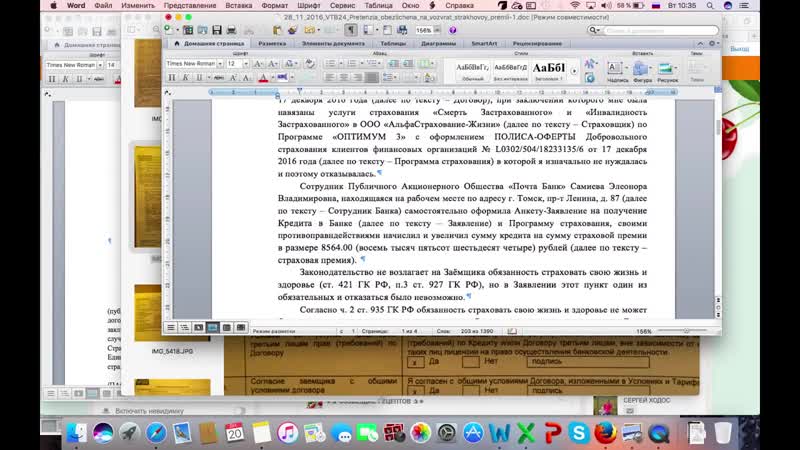The image size is (800, 450).
Task: Switch to the Рецензирование ribbon tab
Action: [x=537, y=44]
